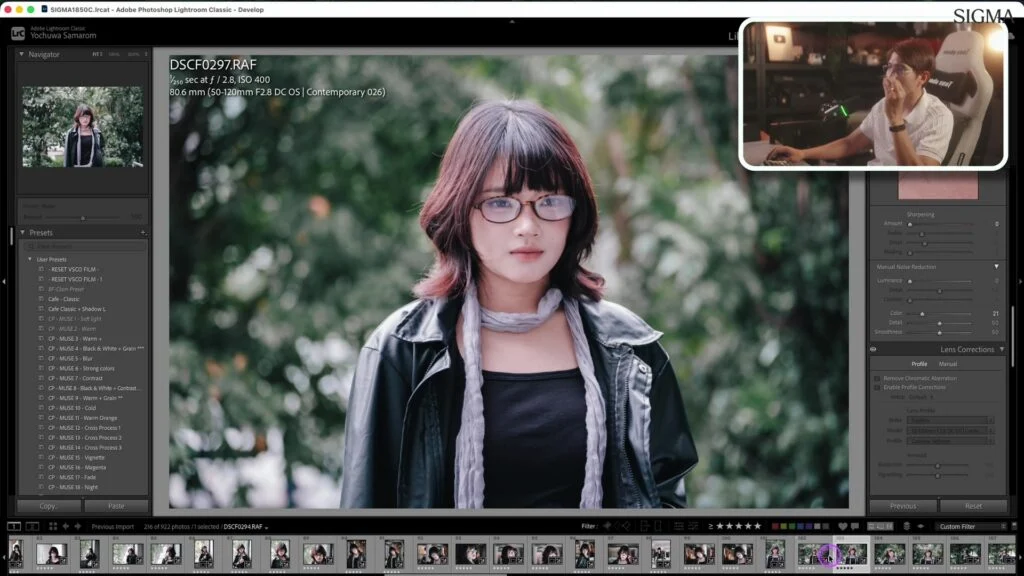Image resolution: width=1024 pixels, height=576 pixels.
Task: Filter by liked (heart) photos
Action: point(842,526)
